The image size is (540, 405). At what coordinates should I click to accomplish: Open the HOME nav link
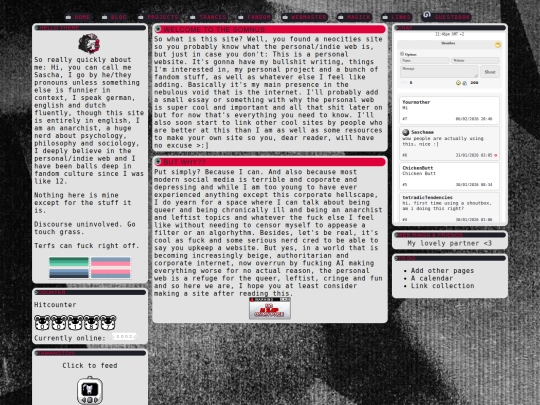(78, 17)
